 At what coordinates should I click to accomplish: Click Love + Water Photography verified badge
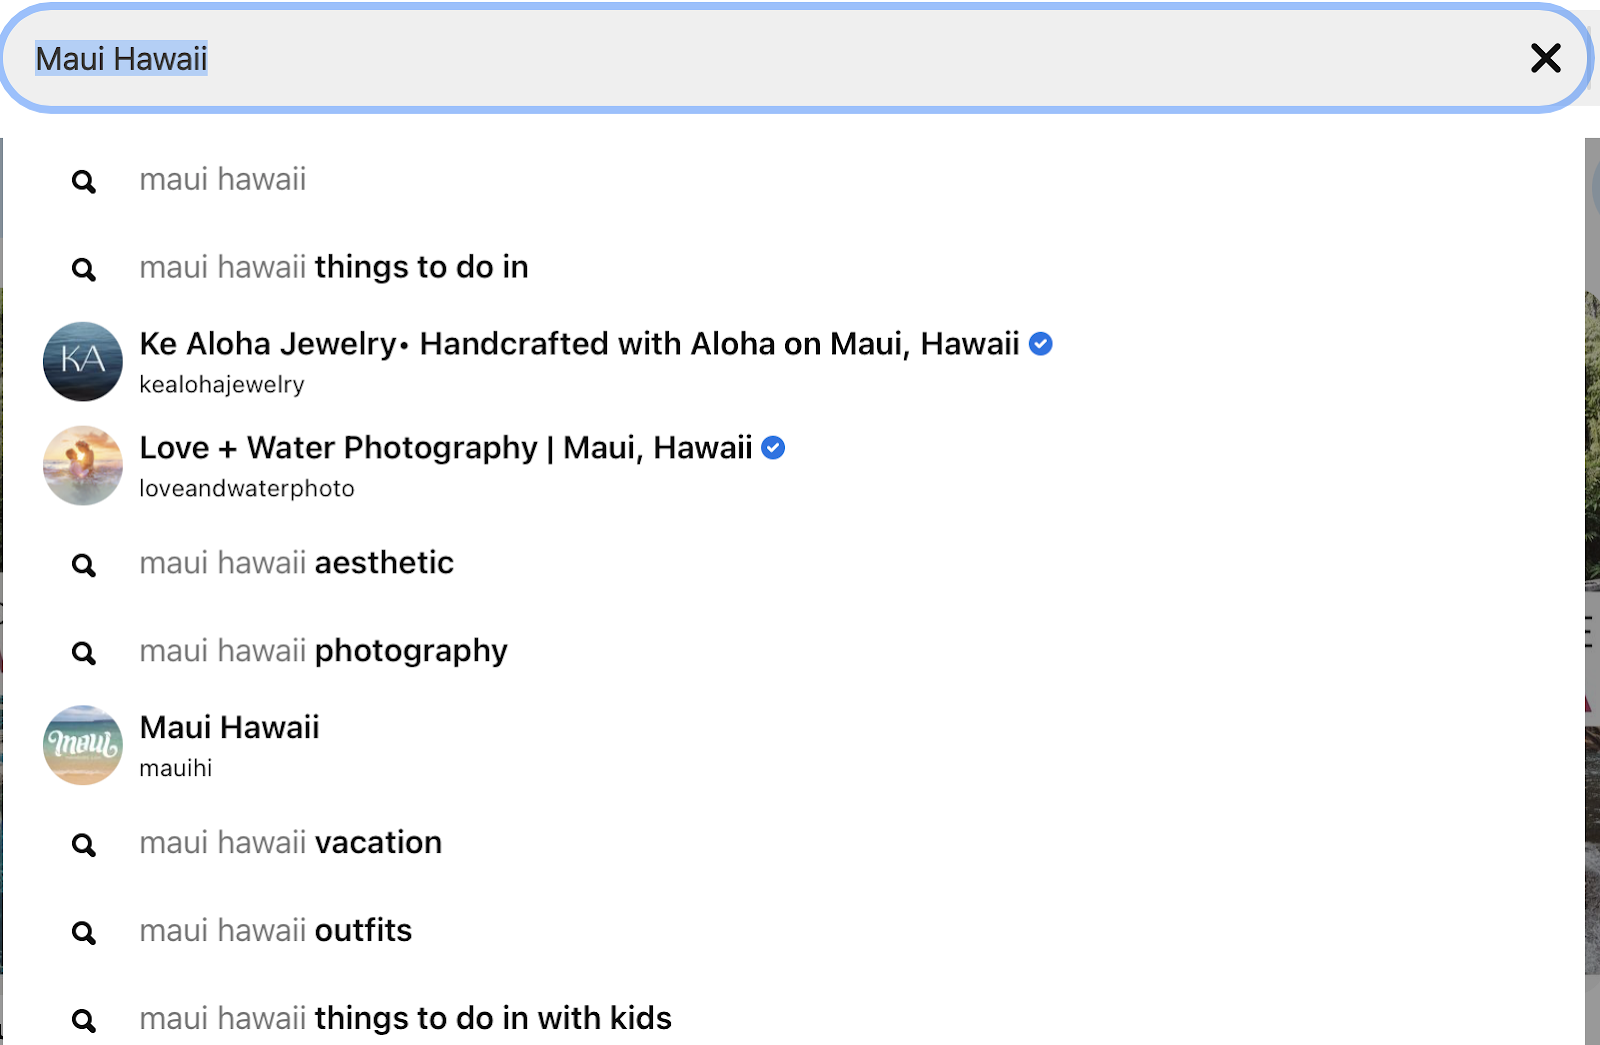pyautogui.click(x=773, y=448)
